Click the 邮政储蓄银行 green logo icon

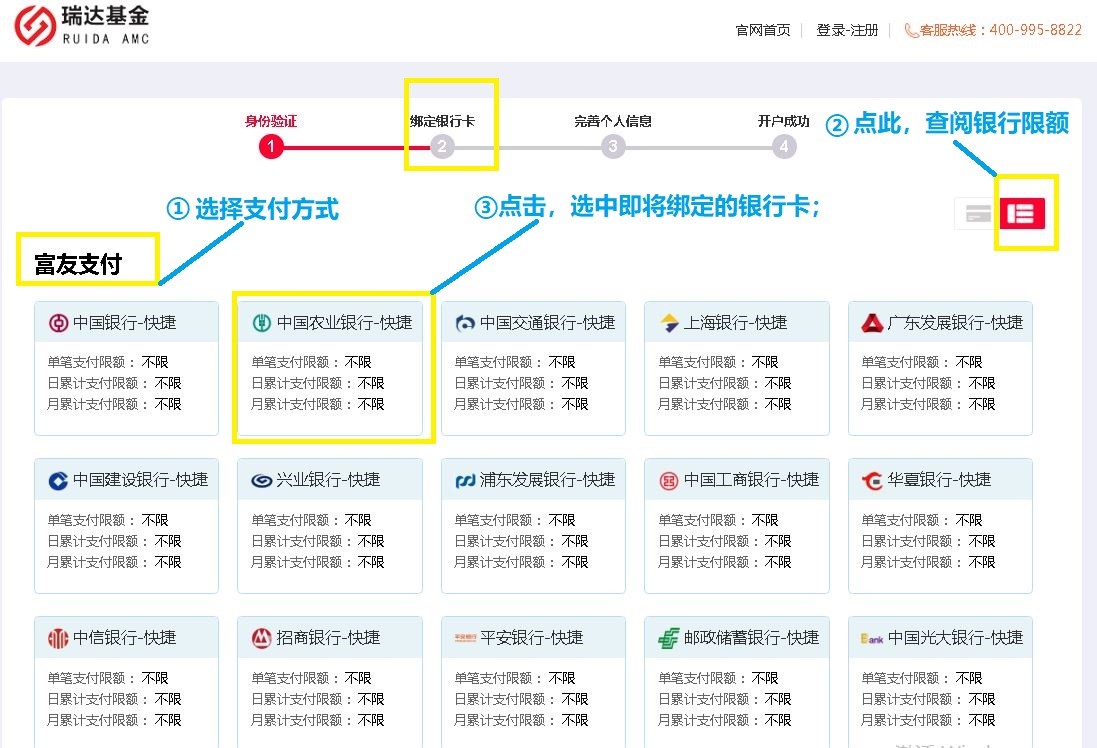pos(669,638)
